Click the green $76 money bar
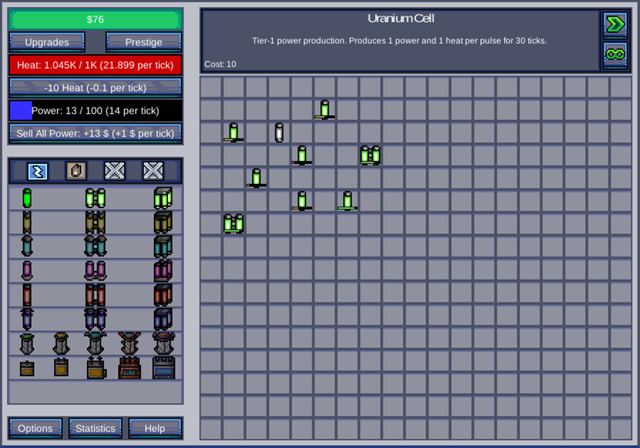 [x=96, y=19]
